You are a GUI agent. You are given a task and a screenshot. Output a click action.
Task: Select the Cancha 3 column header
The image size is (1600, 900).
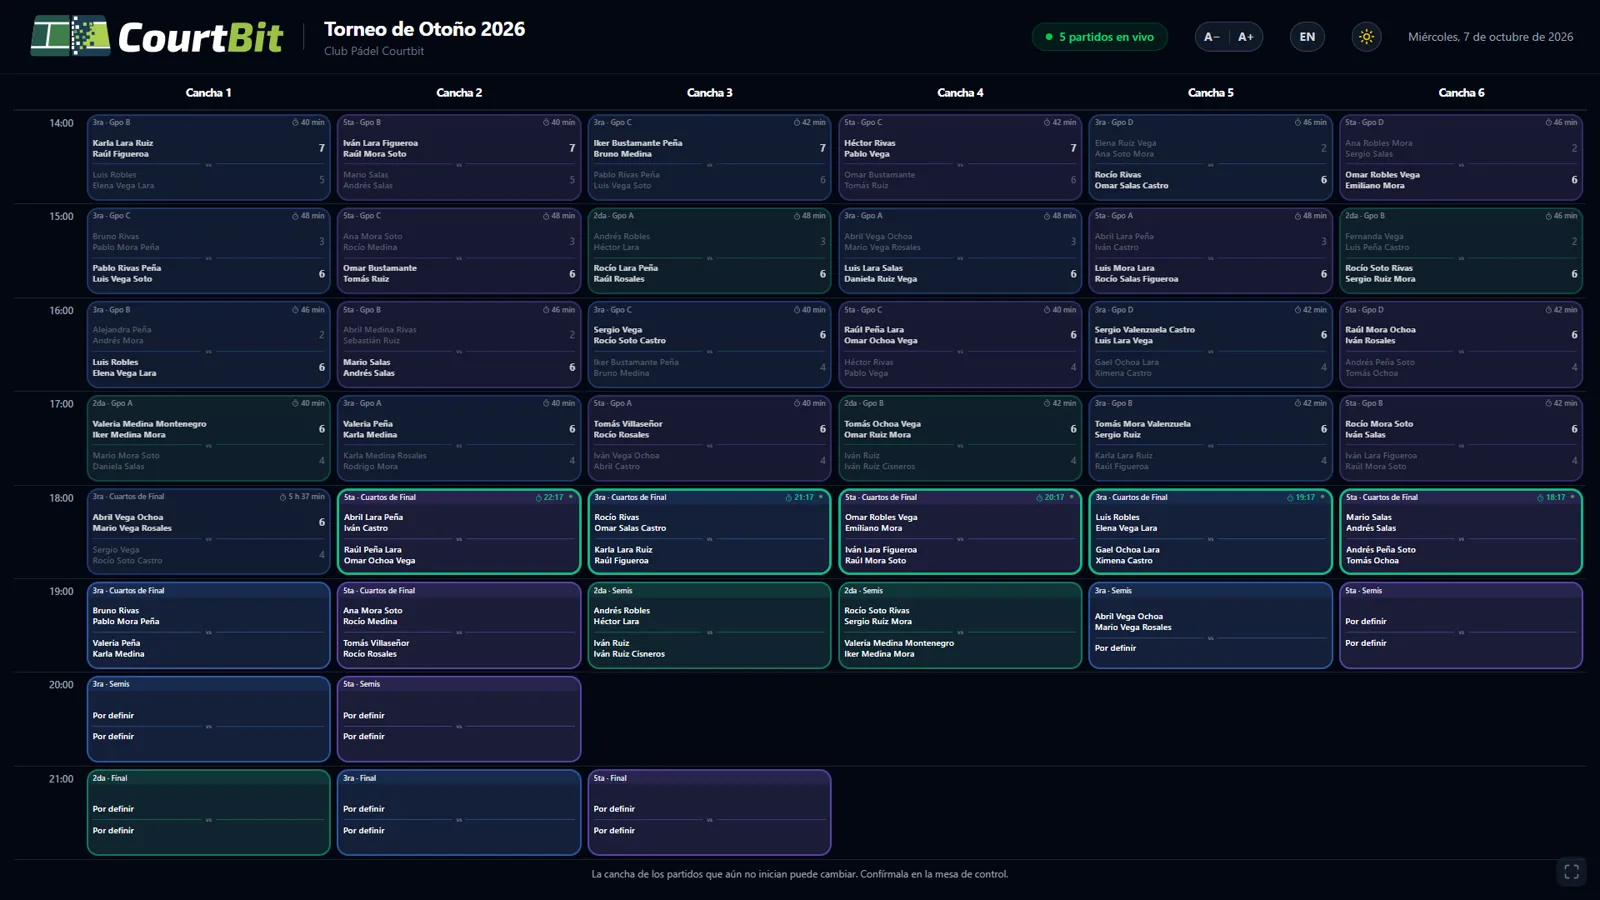pos(709,93)
